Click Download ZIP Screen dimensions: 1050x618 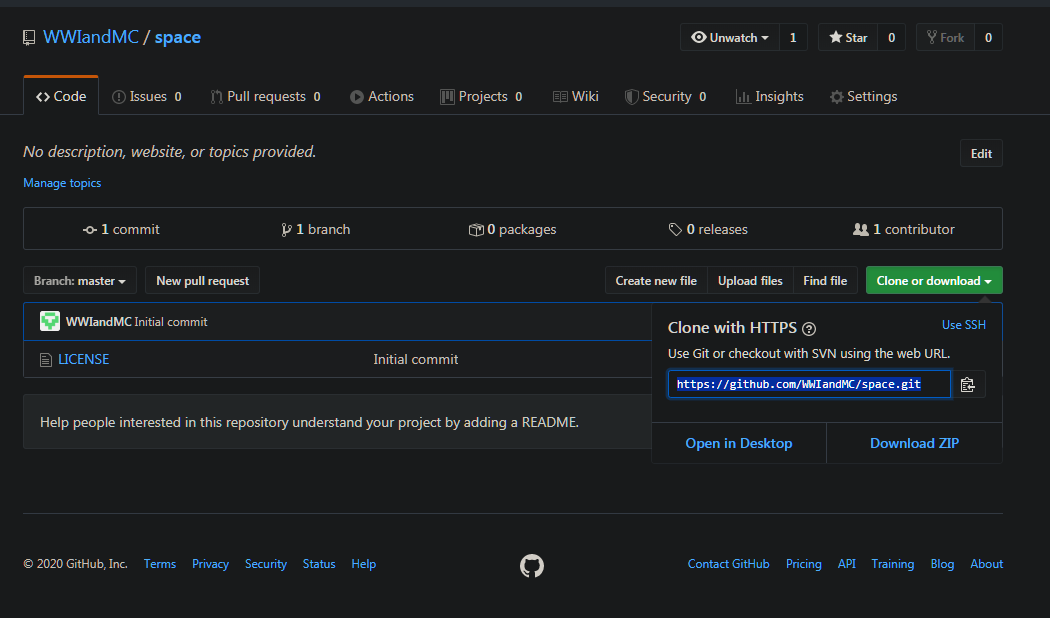click(x=914, y=443)
